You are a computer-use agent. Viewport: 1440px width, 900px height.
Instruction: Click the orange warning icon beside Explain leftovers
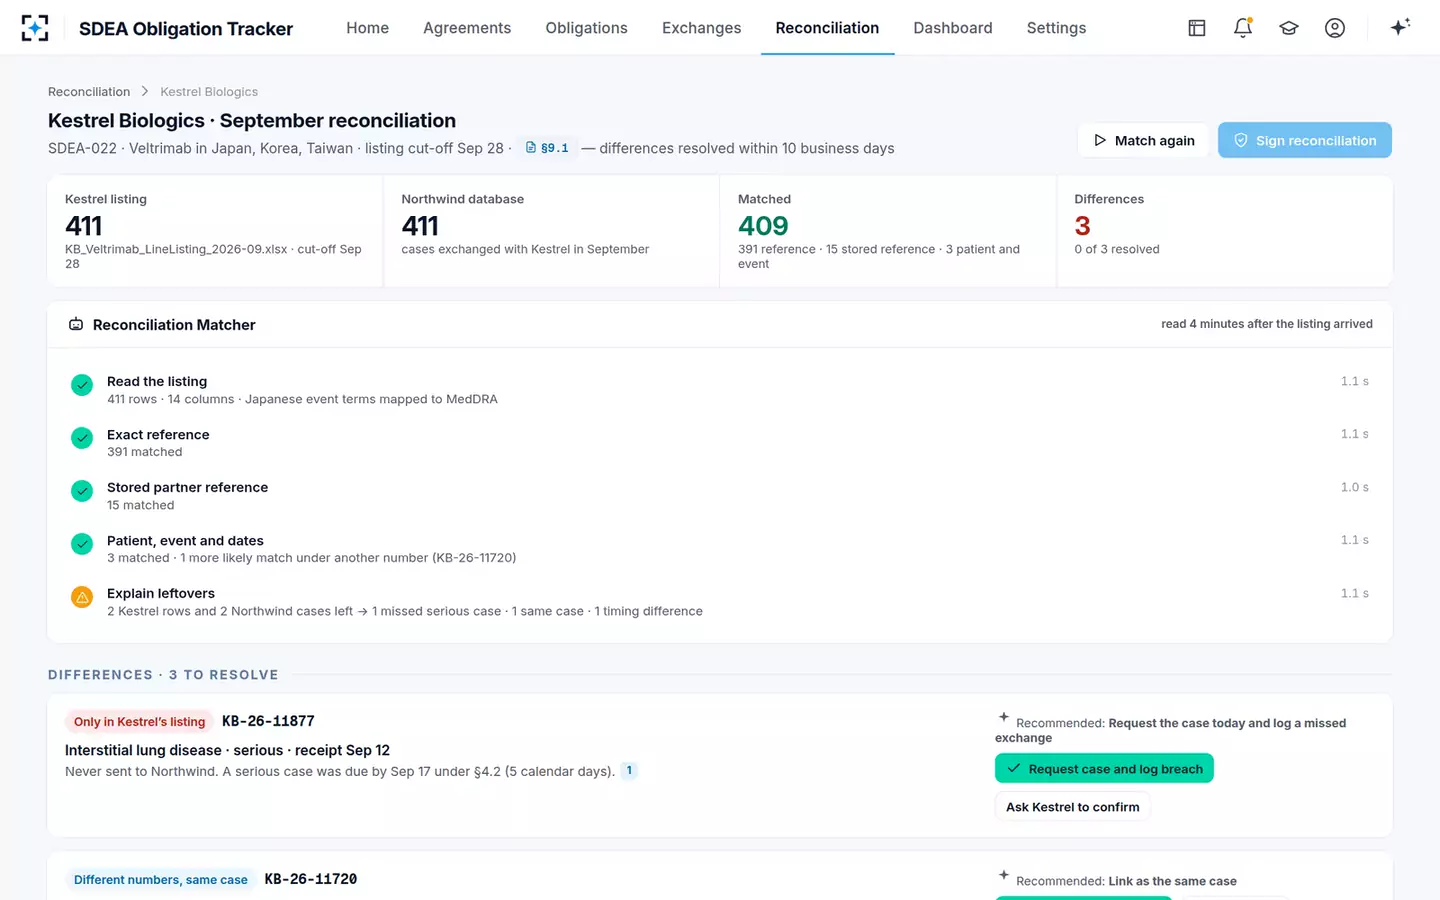tap(82, 597)
